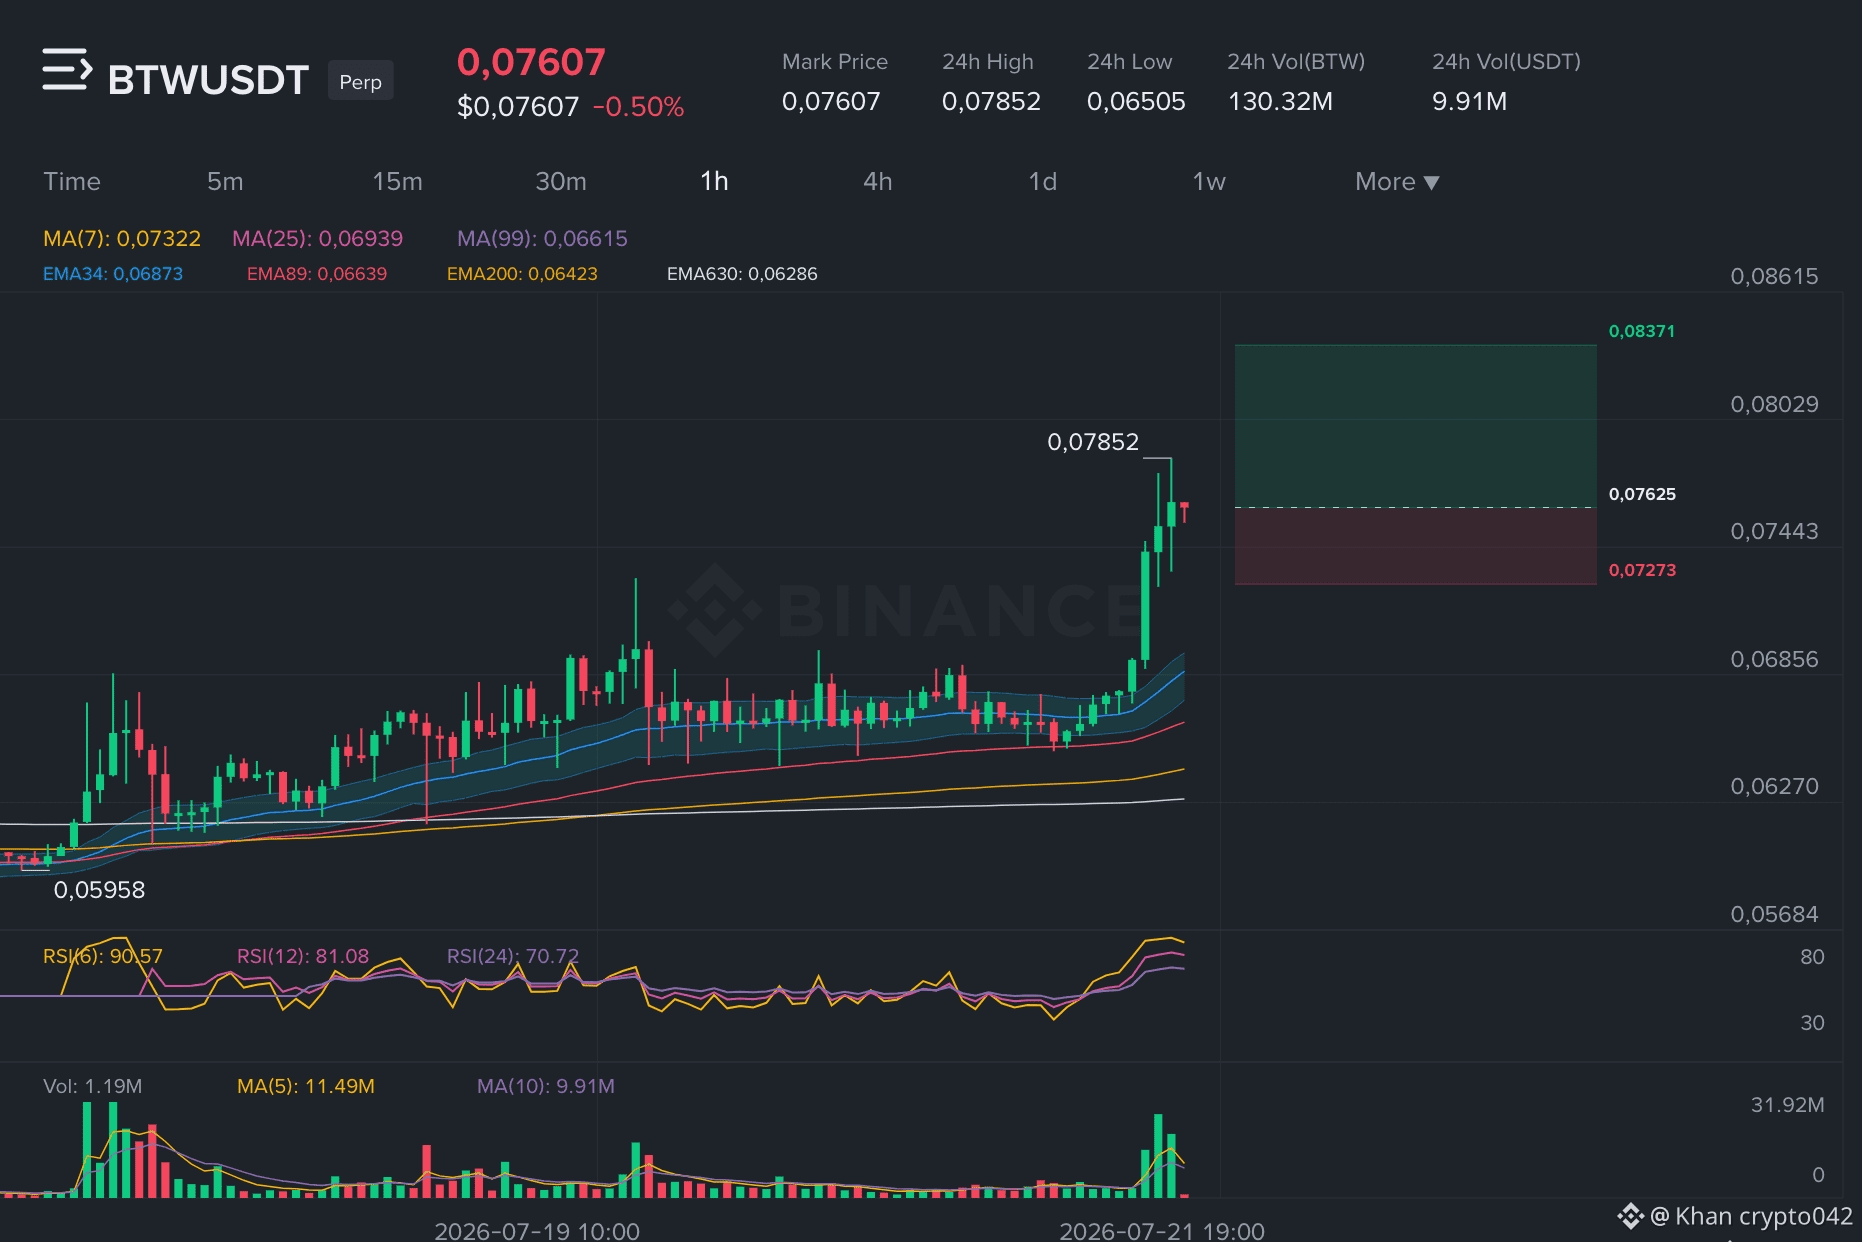Click the RSI(6): 90.57 label
Image resolution: width=1862 pixels, height=1242 pixels.
(103, 956)
